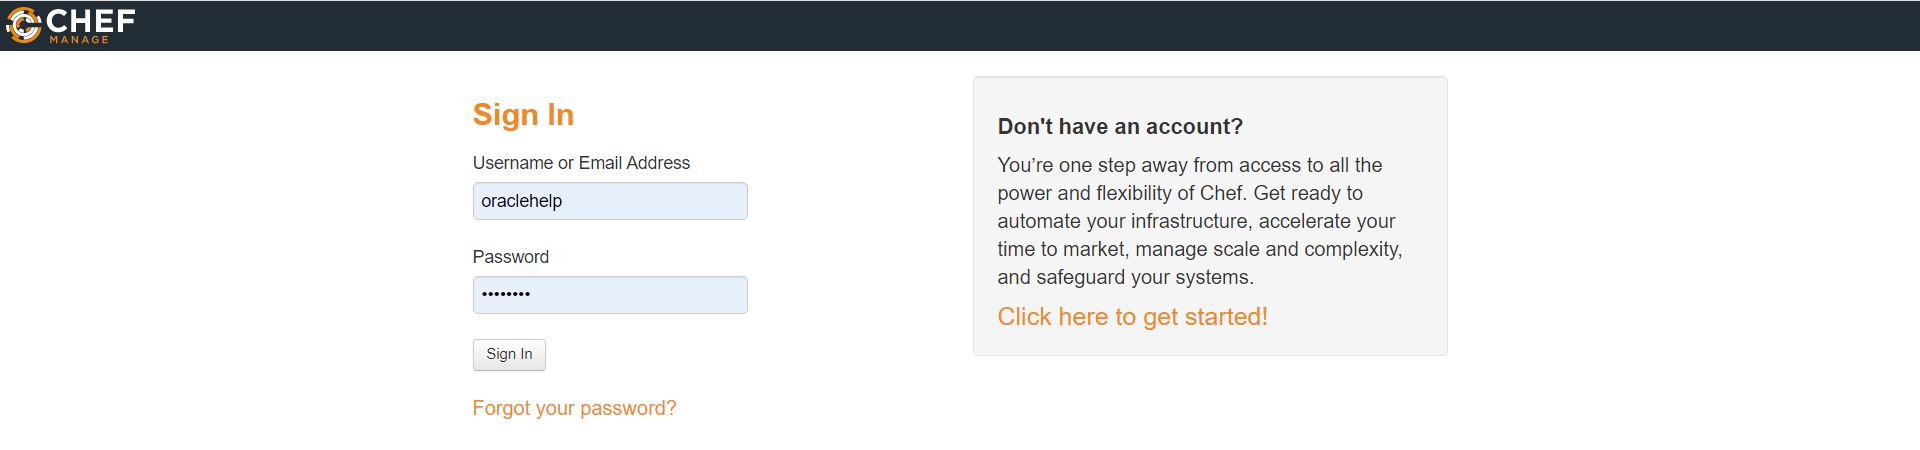Follow the Click here to get started! link
This screenshot has width=1920, height=450.
(1132, 317)
